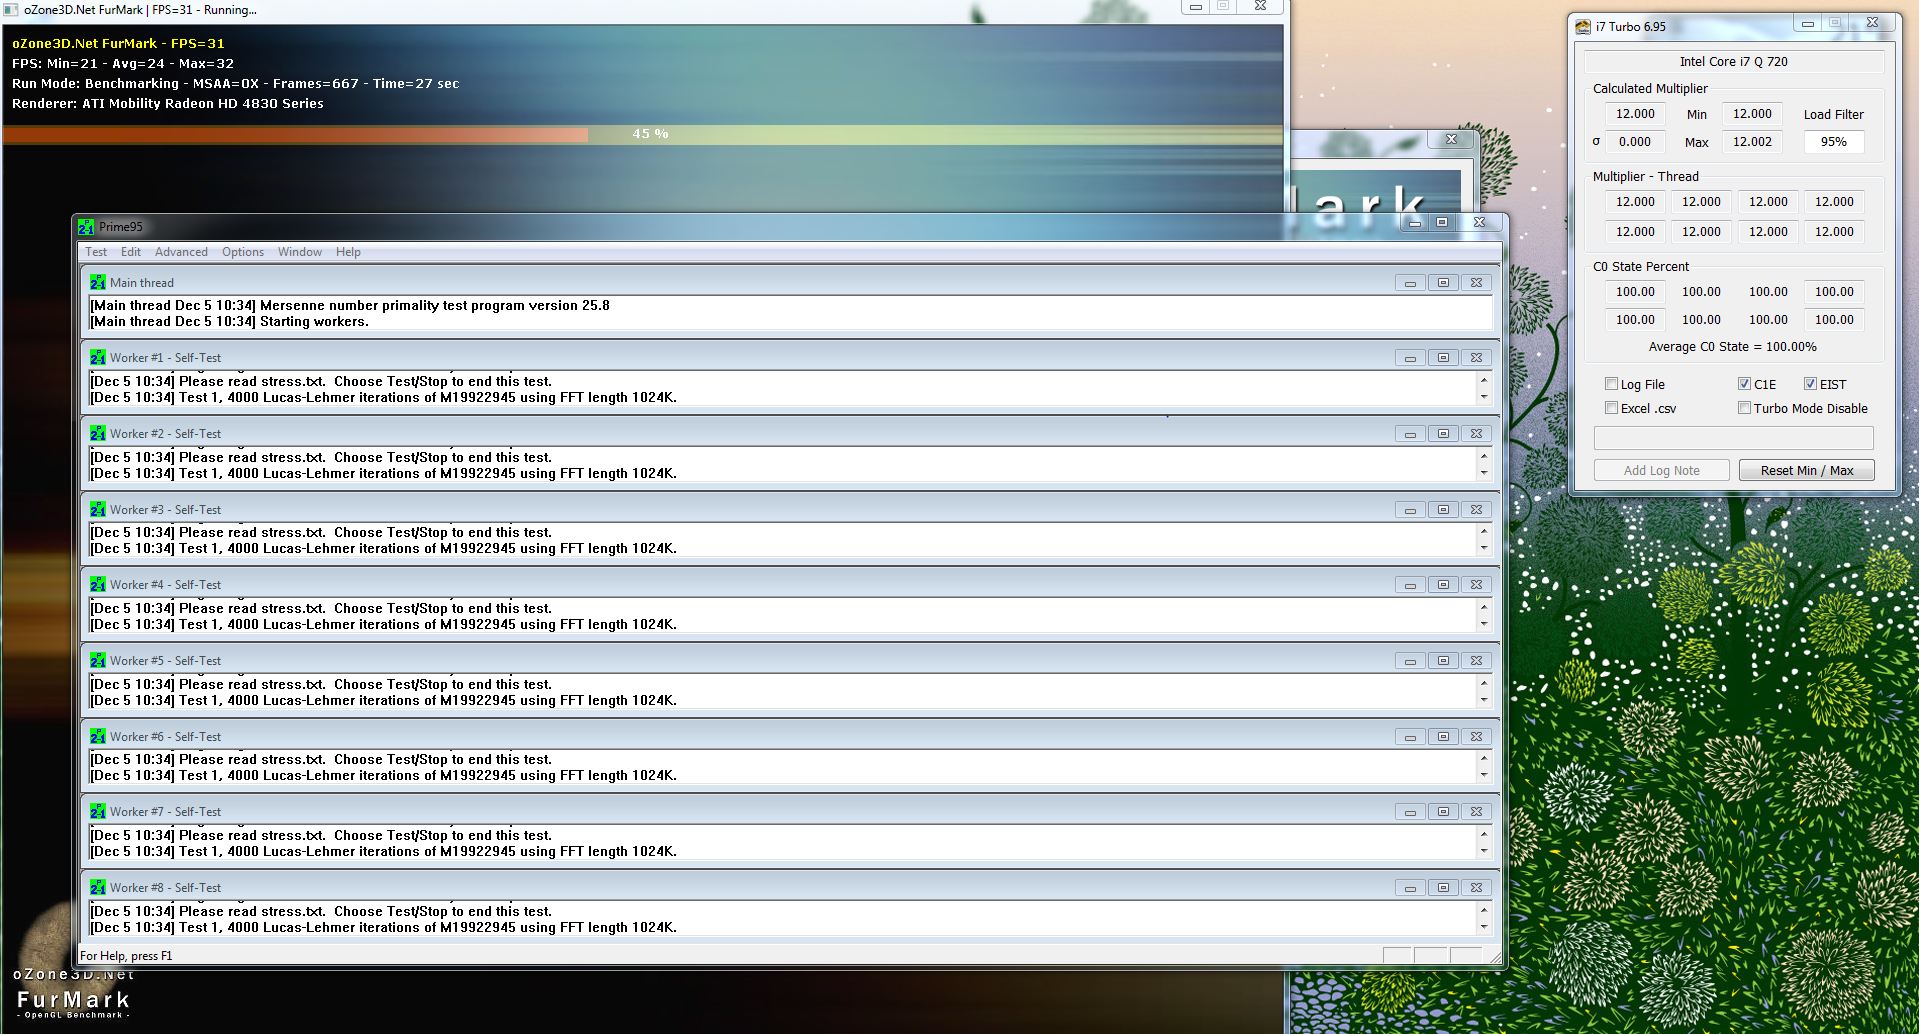Enable the Log File checkbox

click(1611, 384)
